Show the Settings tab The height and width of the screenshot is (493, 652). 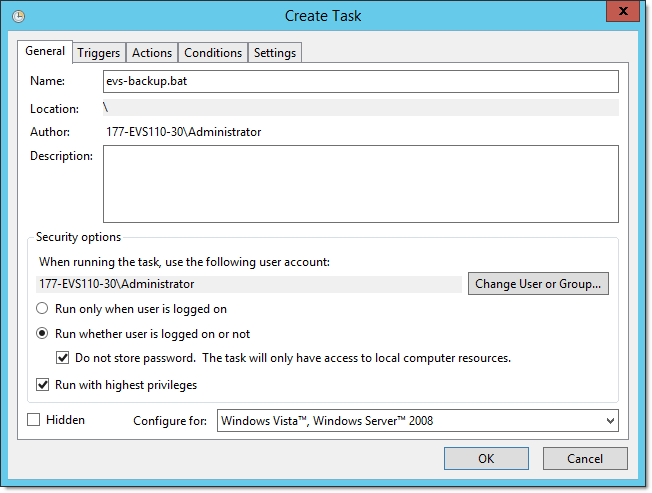pyautogui.click(x=274, y=53)
